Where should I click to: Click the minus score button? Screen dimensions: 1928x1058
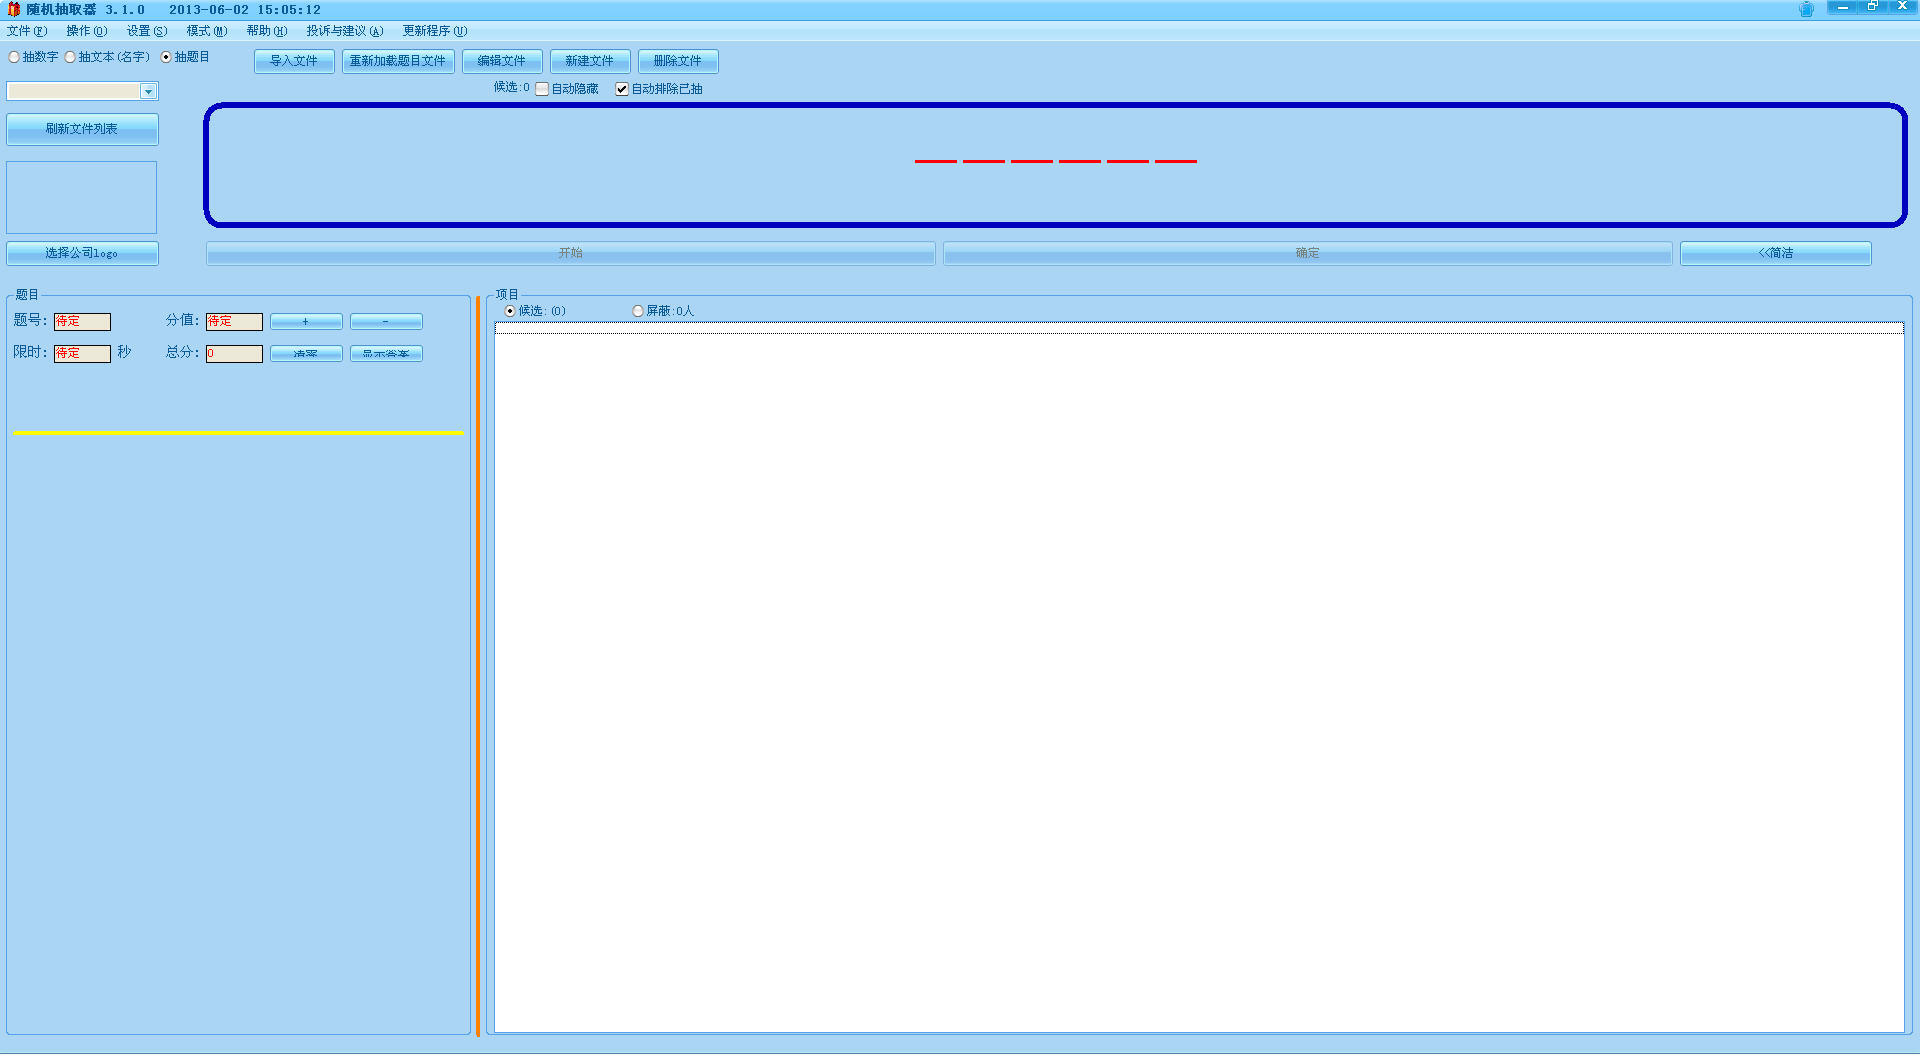(387, 322)
